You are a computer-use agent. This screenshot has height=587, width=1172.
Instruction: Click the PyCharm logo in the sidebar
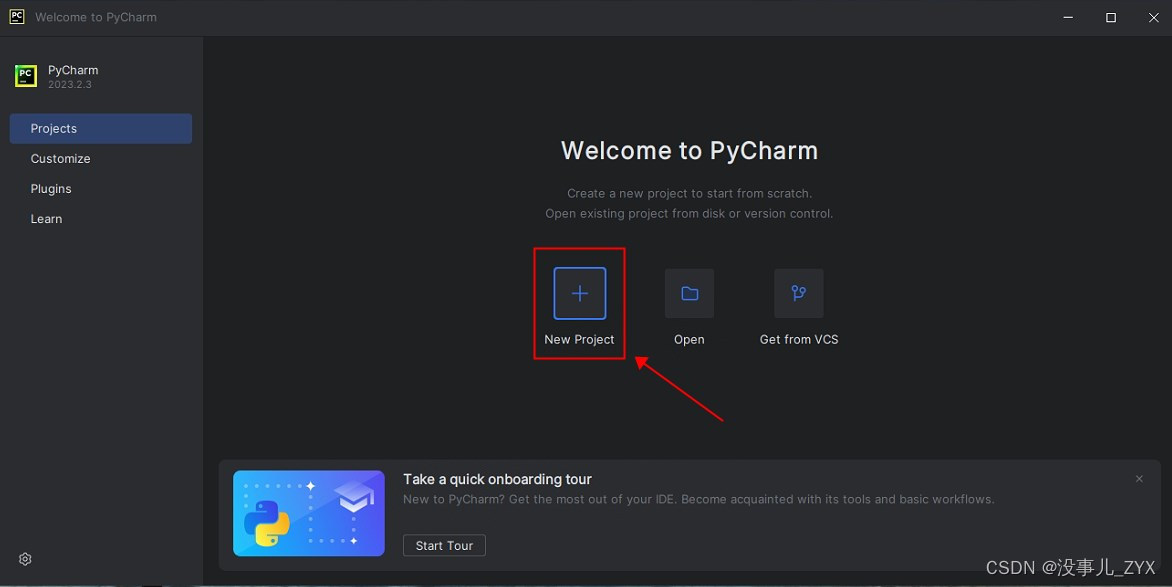point(26,76)
